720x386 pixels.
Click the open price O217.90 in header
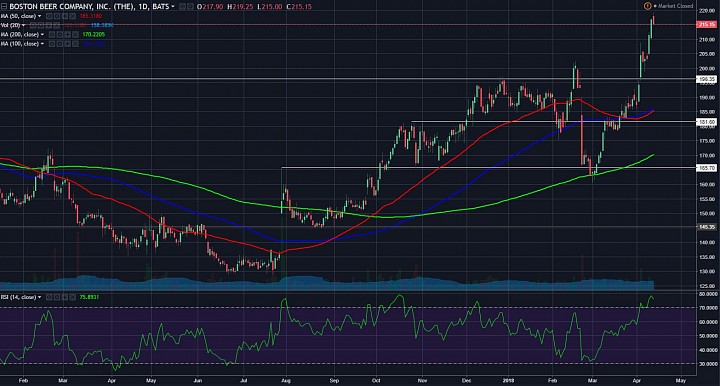(x=210, y=6)
